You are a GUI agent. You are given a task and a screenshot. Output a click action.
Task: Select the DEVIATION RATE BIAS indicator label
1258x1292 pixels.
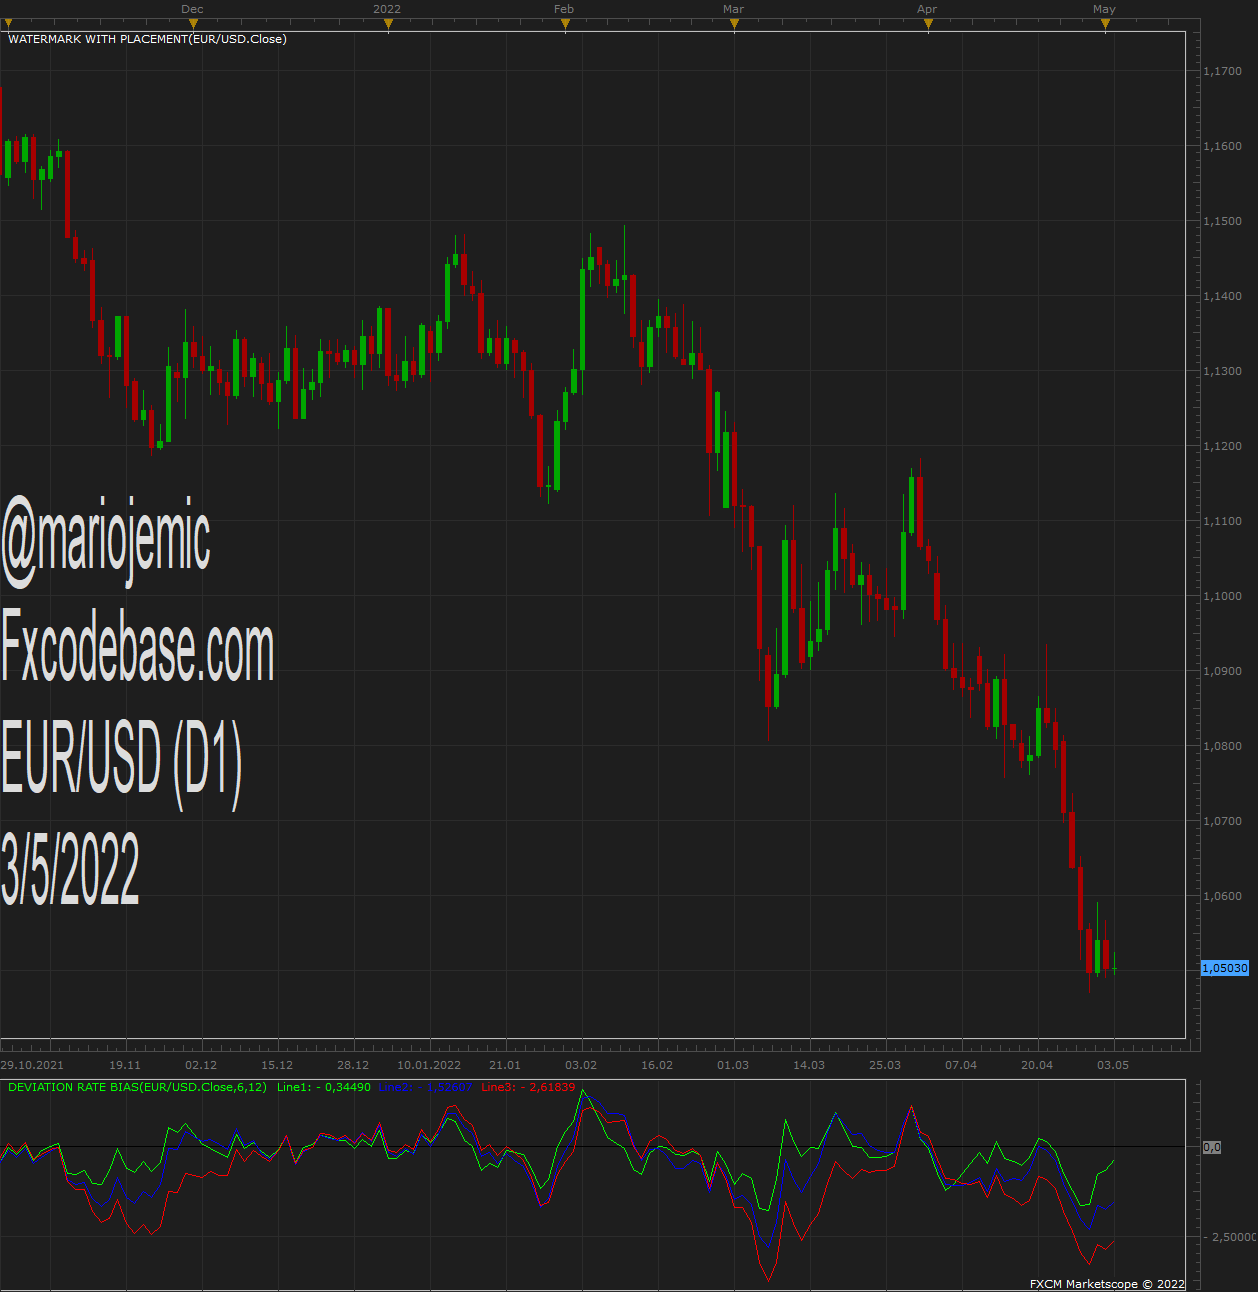point(137,1087)
